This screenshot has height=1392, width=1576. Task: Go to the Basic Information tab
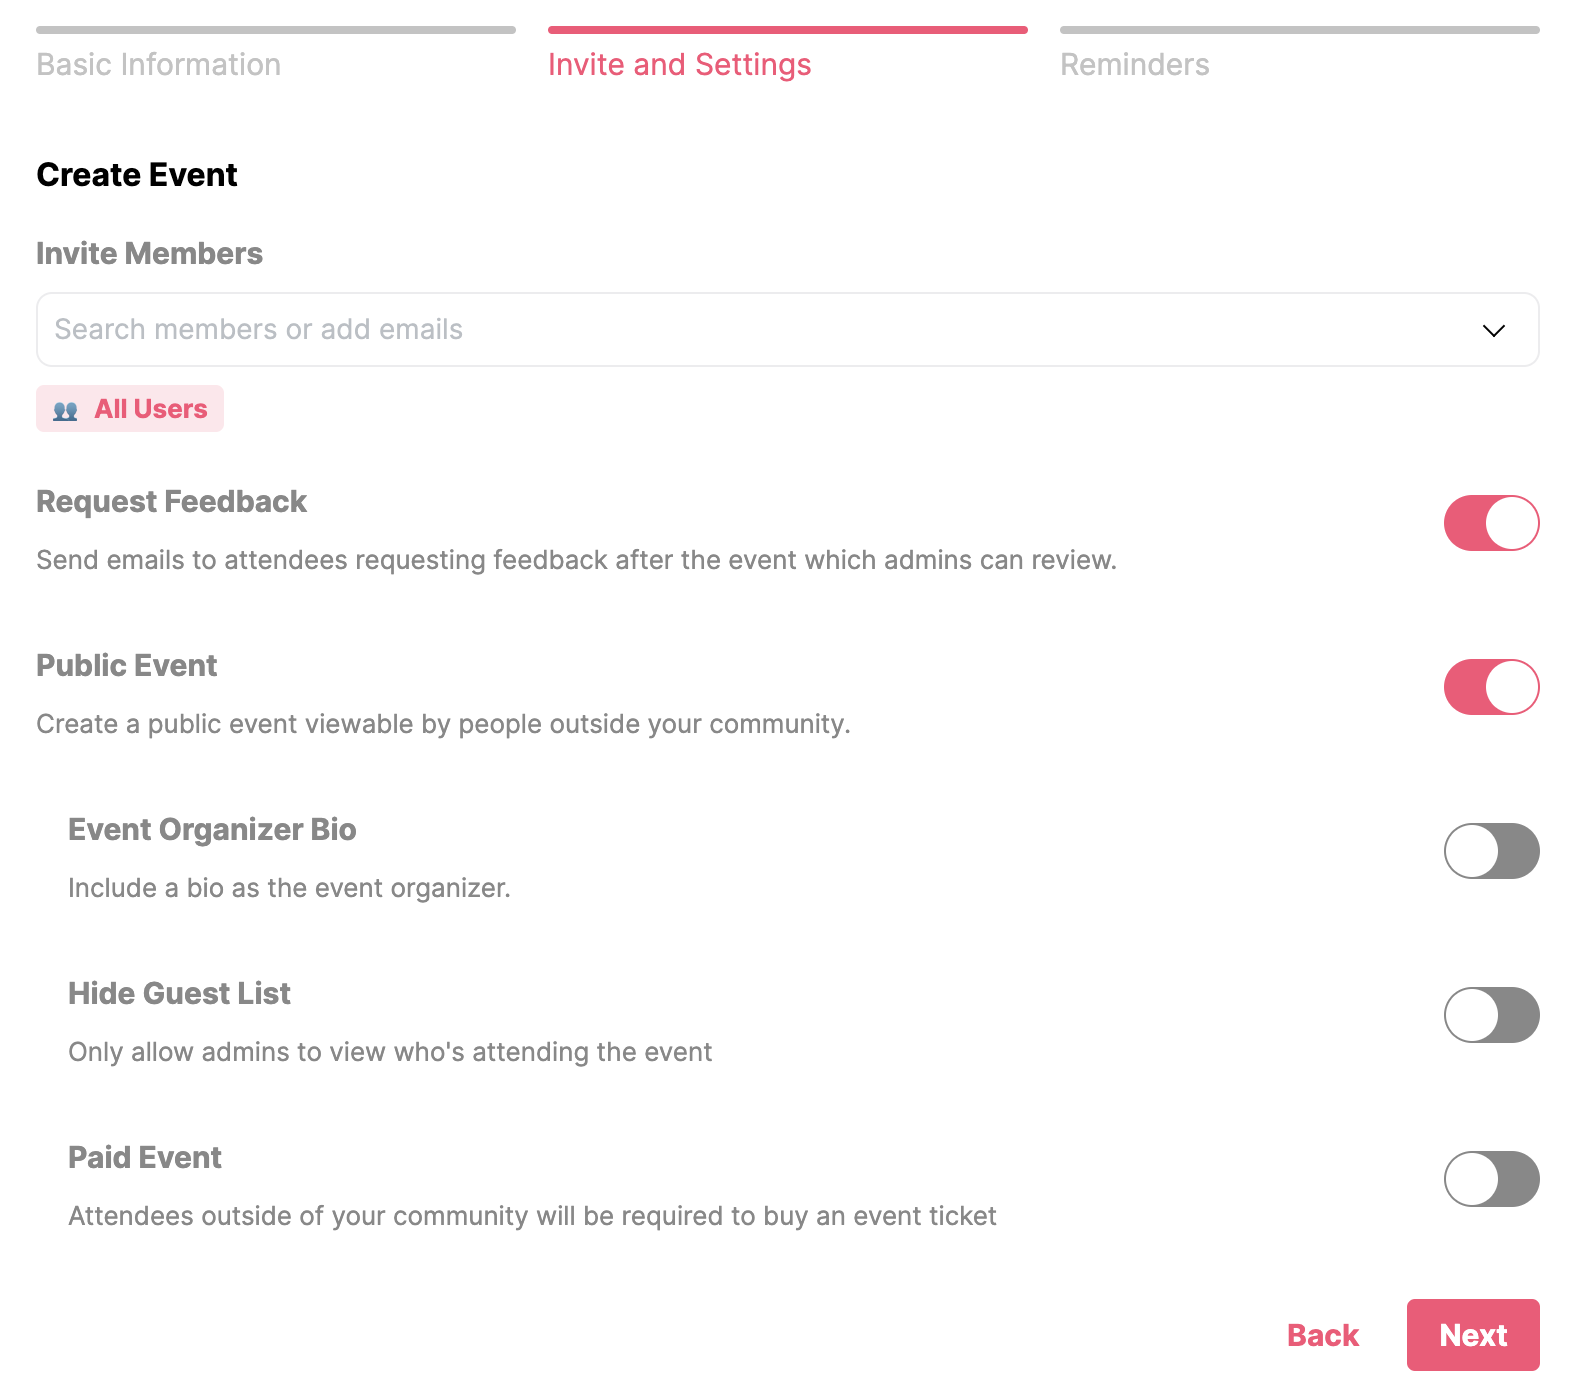pos(159,65)
